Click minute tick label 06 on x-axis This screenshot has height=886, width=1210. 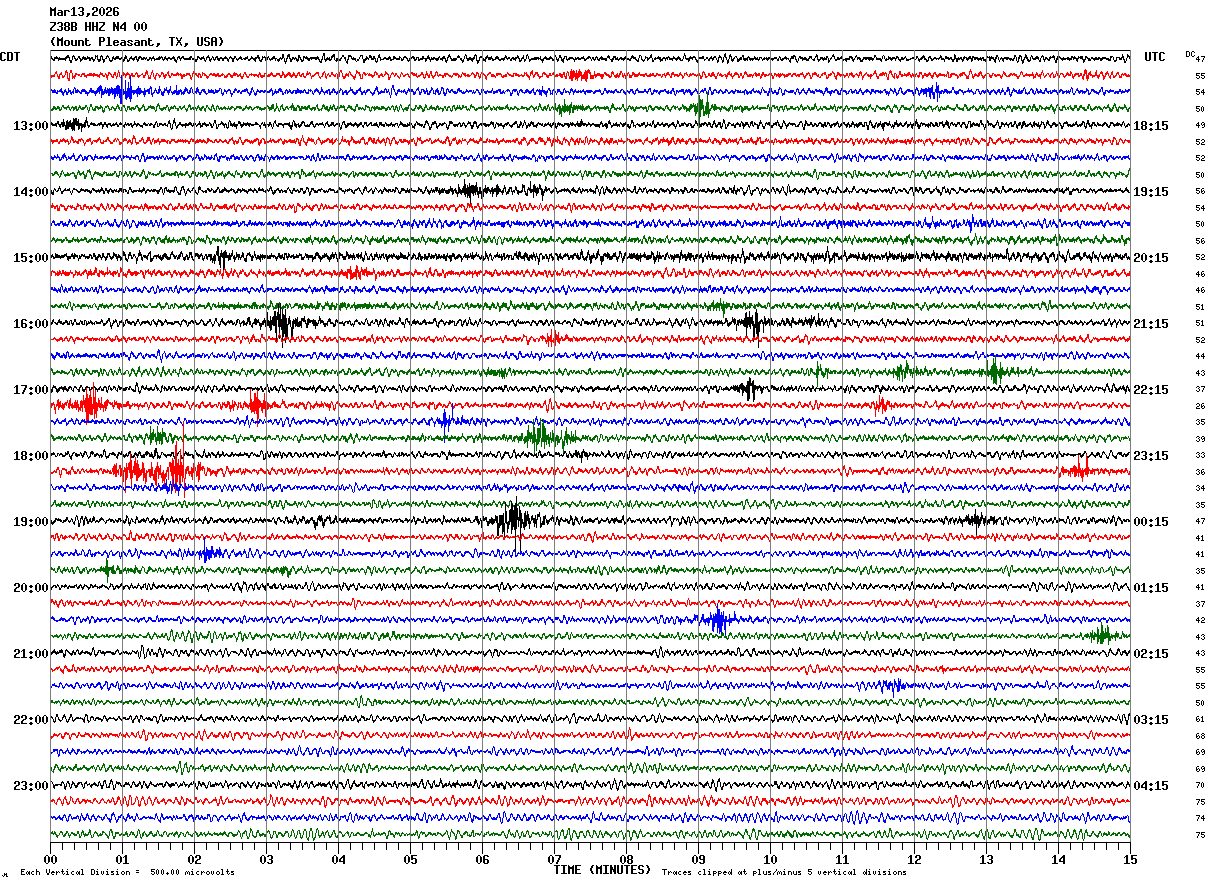point(482,859)
